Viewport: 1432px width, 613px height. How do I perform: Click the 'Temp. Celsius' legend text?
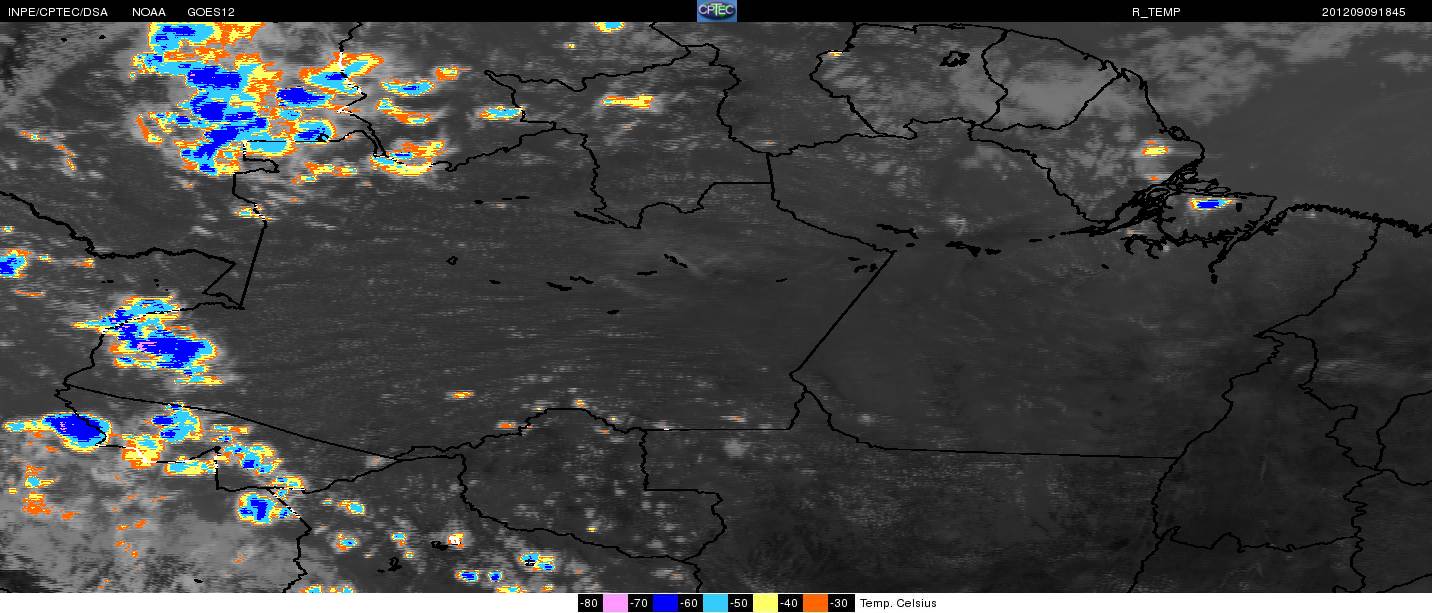898,603
